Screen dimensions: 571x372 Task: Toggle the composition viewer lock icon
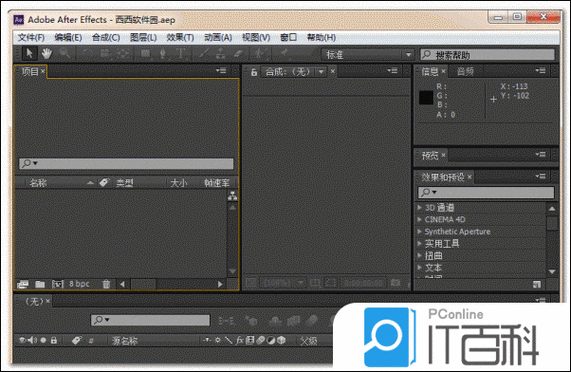coord(254,72)
